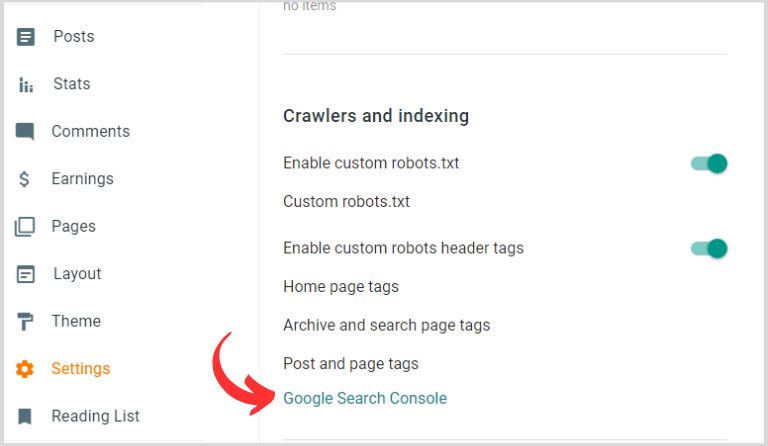
Task: Open the Google Search Console link
Action: click(365, 398)
